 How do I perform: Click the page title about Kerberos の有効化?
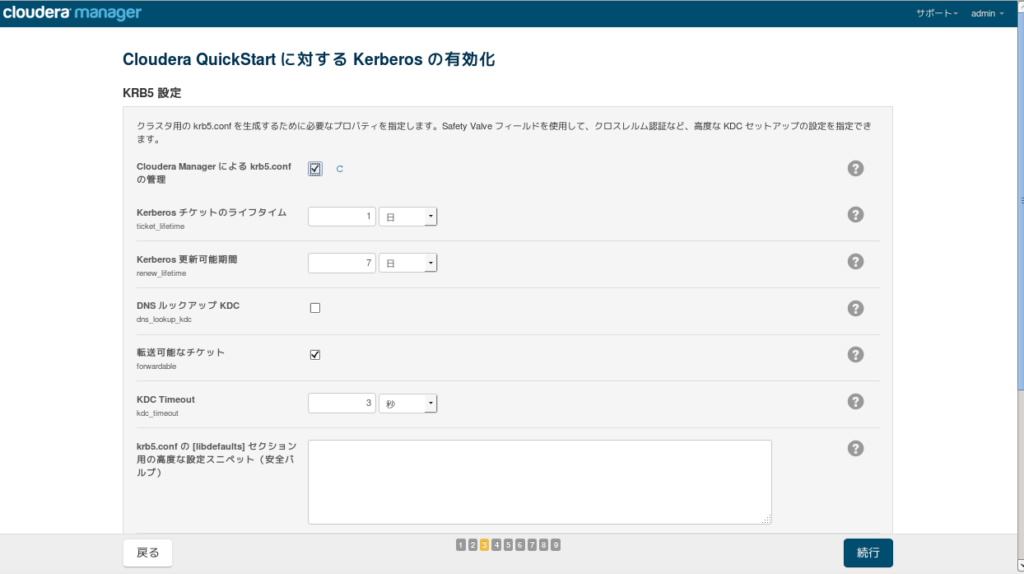[x=308, y=59]
